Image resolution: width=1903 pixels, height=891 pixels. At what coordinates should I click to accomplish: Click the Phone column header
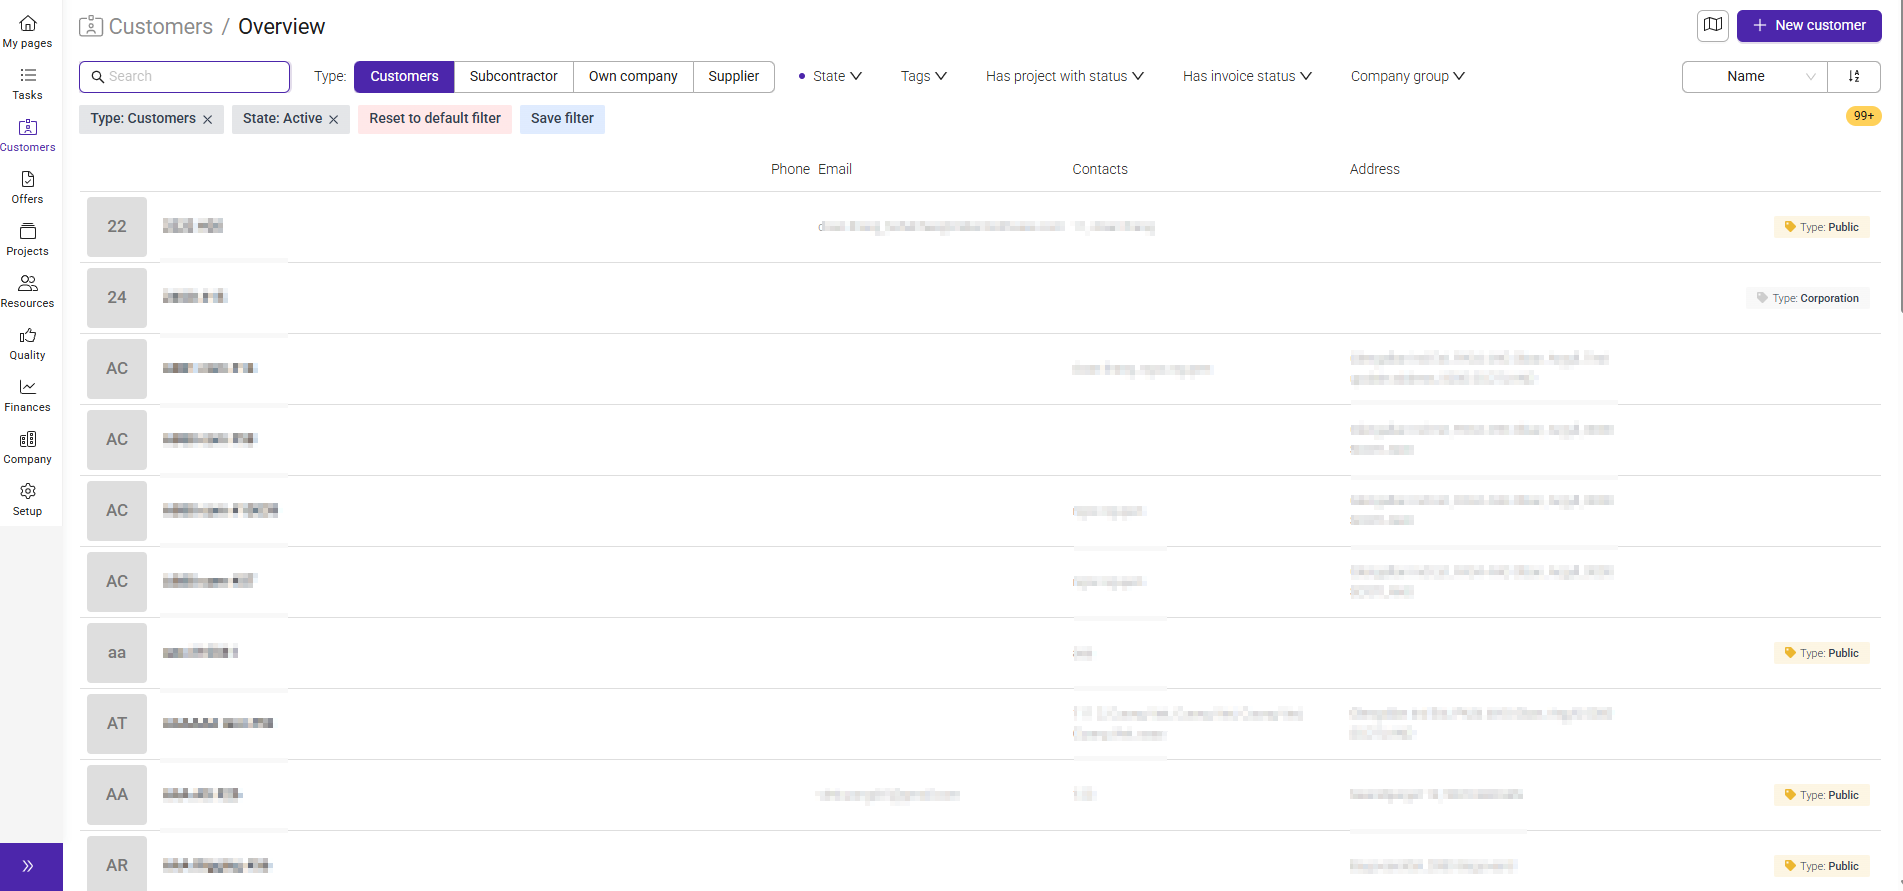(x=790, y=169)
